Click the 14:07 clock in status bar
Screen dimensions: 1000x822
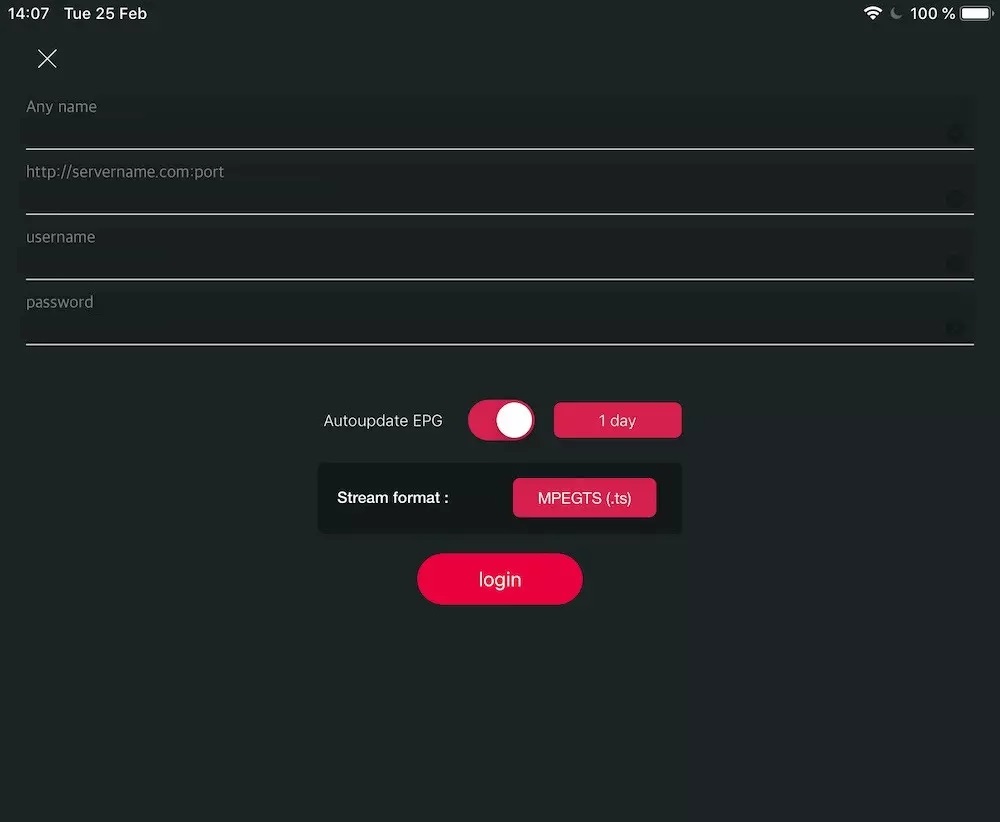29,13
